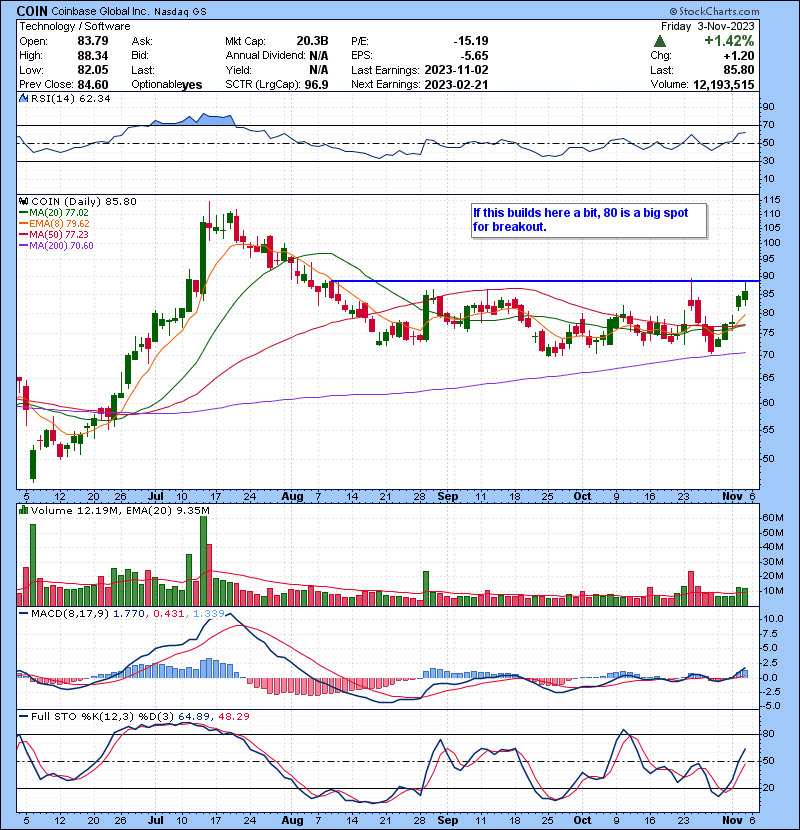Click the MA(20) 77.02 legend entry
The width and height of the screenshot is (800, 830).
pyautogui.click(x=54, y=213)
